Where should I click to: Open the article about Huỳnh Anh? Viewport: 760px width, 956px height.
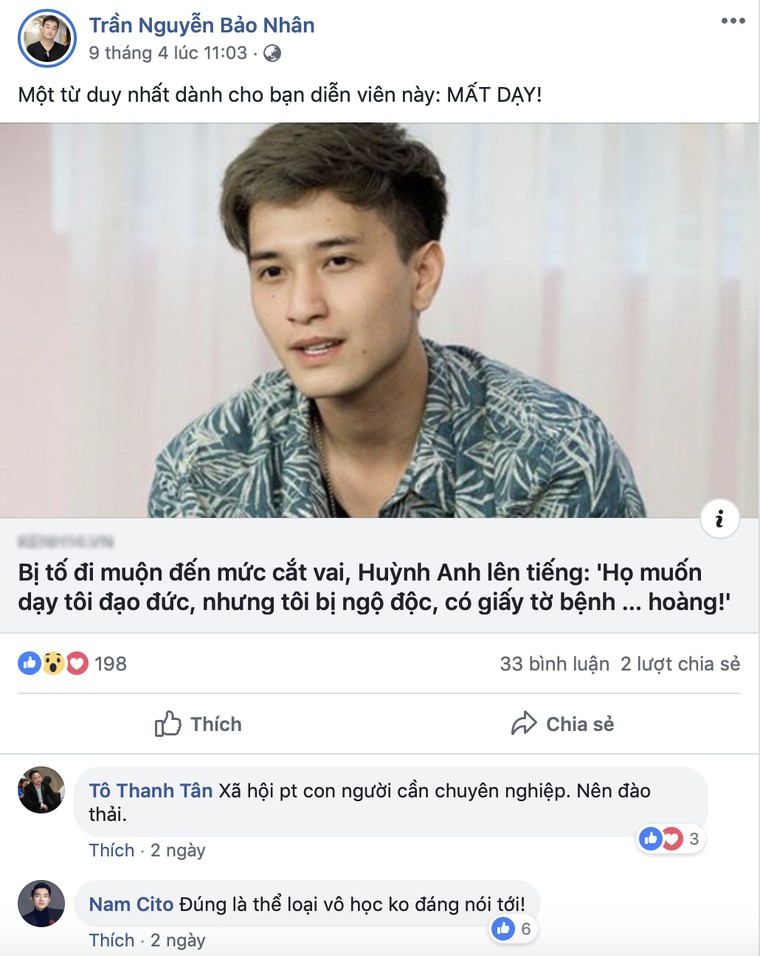click(380, 585)
